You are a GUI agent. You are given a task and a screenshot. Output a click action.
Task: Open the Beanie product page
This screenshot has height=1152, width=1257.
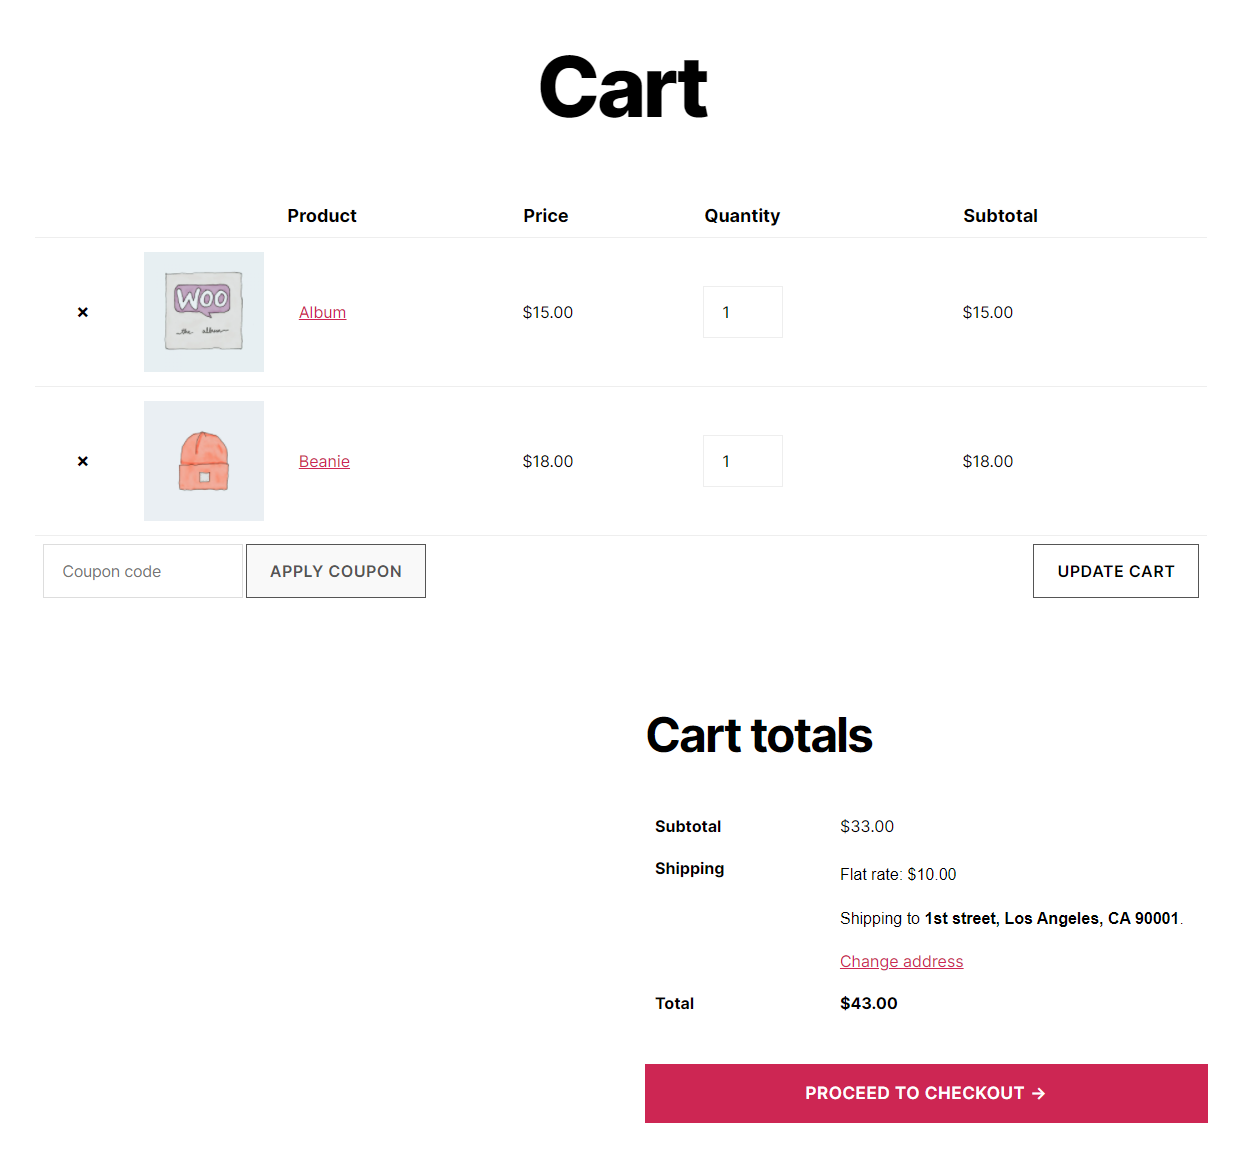[x=324, y=461]
